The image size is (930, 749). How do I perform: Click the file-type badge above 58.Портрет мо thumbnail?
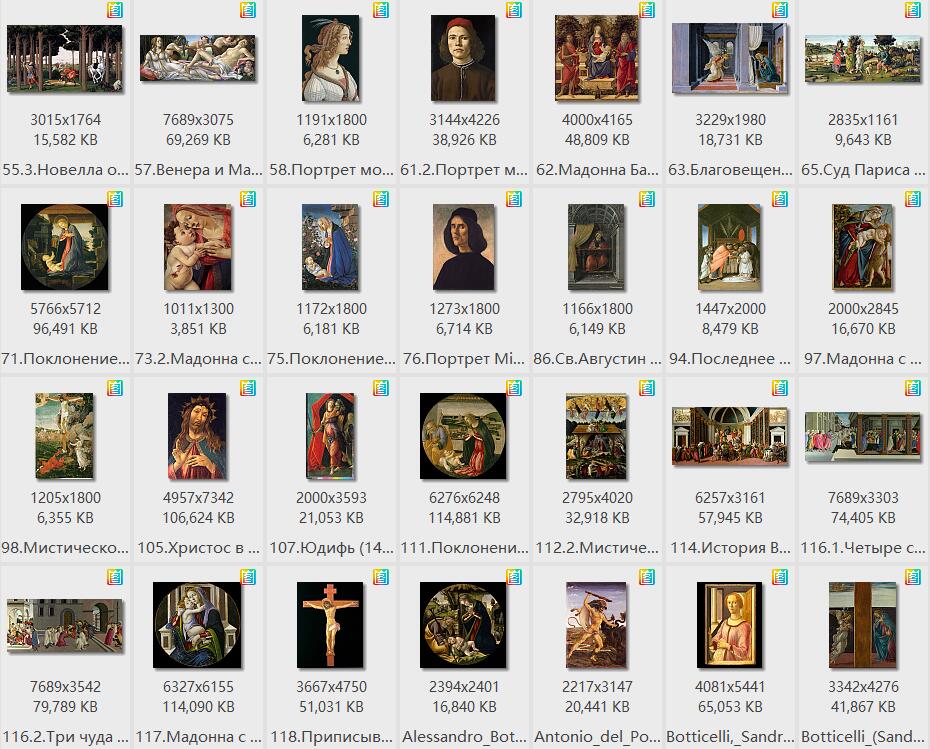tap(381, 10)
